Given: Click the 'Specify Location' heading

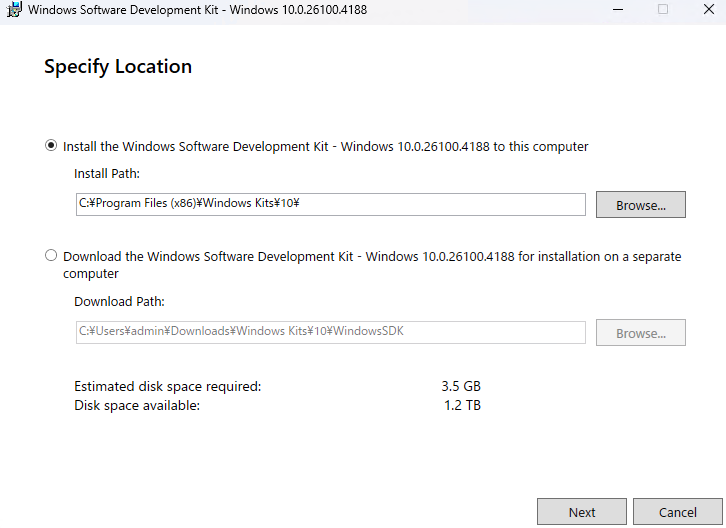Looking at the screenshot, I should (x=118, y=67).
